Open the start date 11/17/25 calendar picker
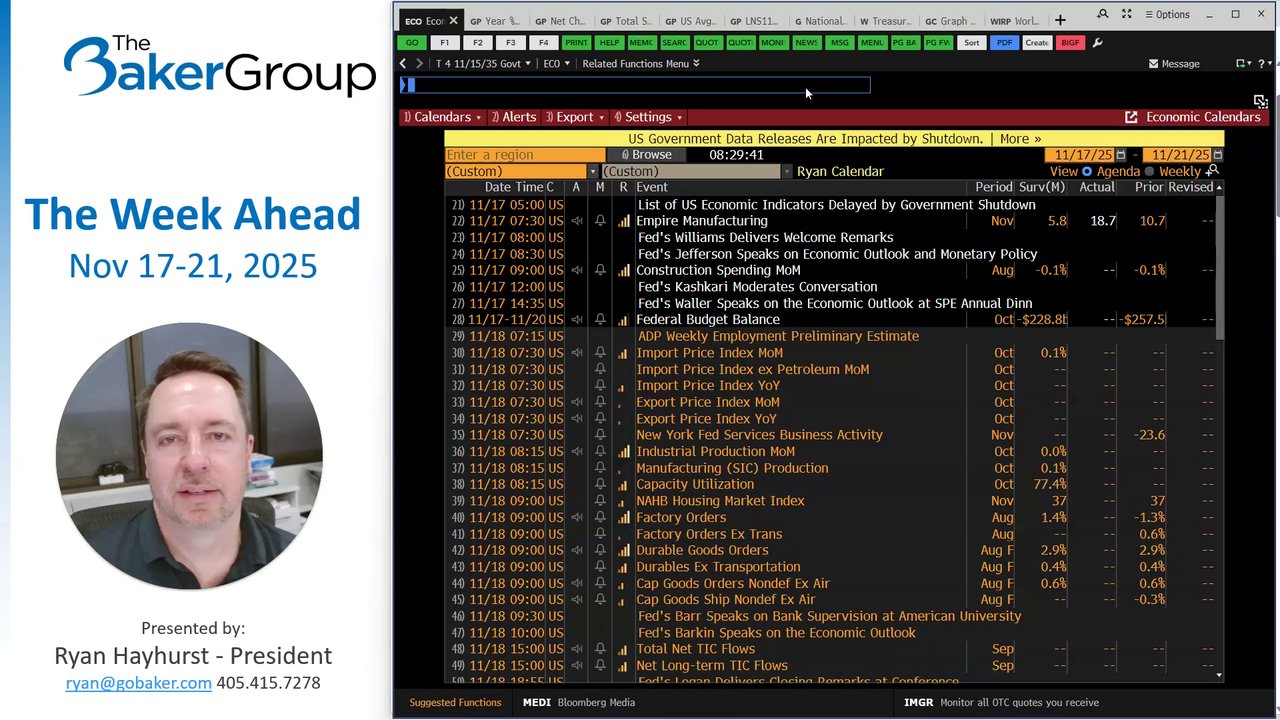This screenshot has width=1280, height=720. click(x=1121, y=155)
